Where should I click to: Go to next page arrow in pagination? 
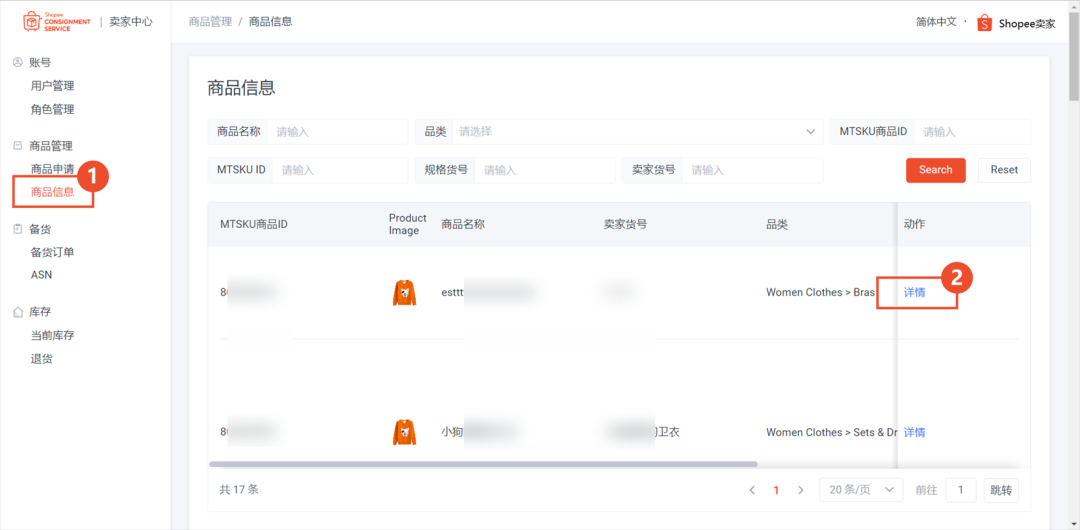800,490
